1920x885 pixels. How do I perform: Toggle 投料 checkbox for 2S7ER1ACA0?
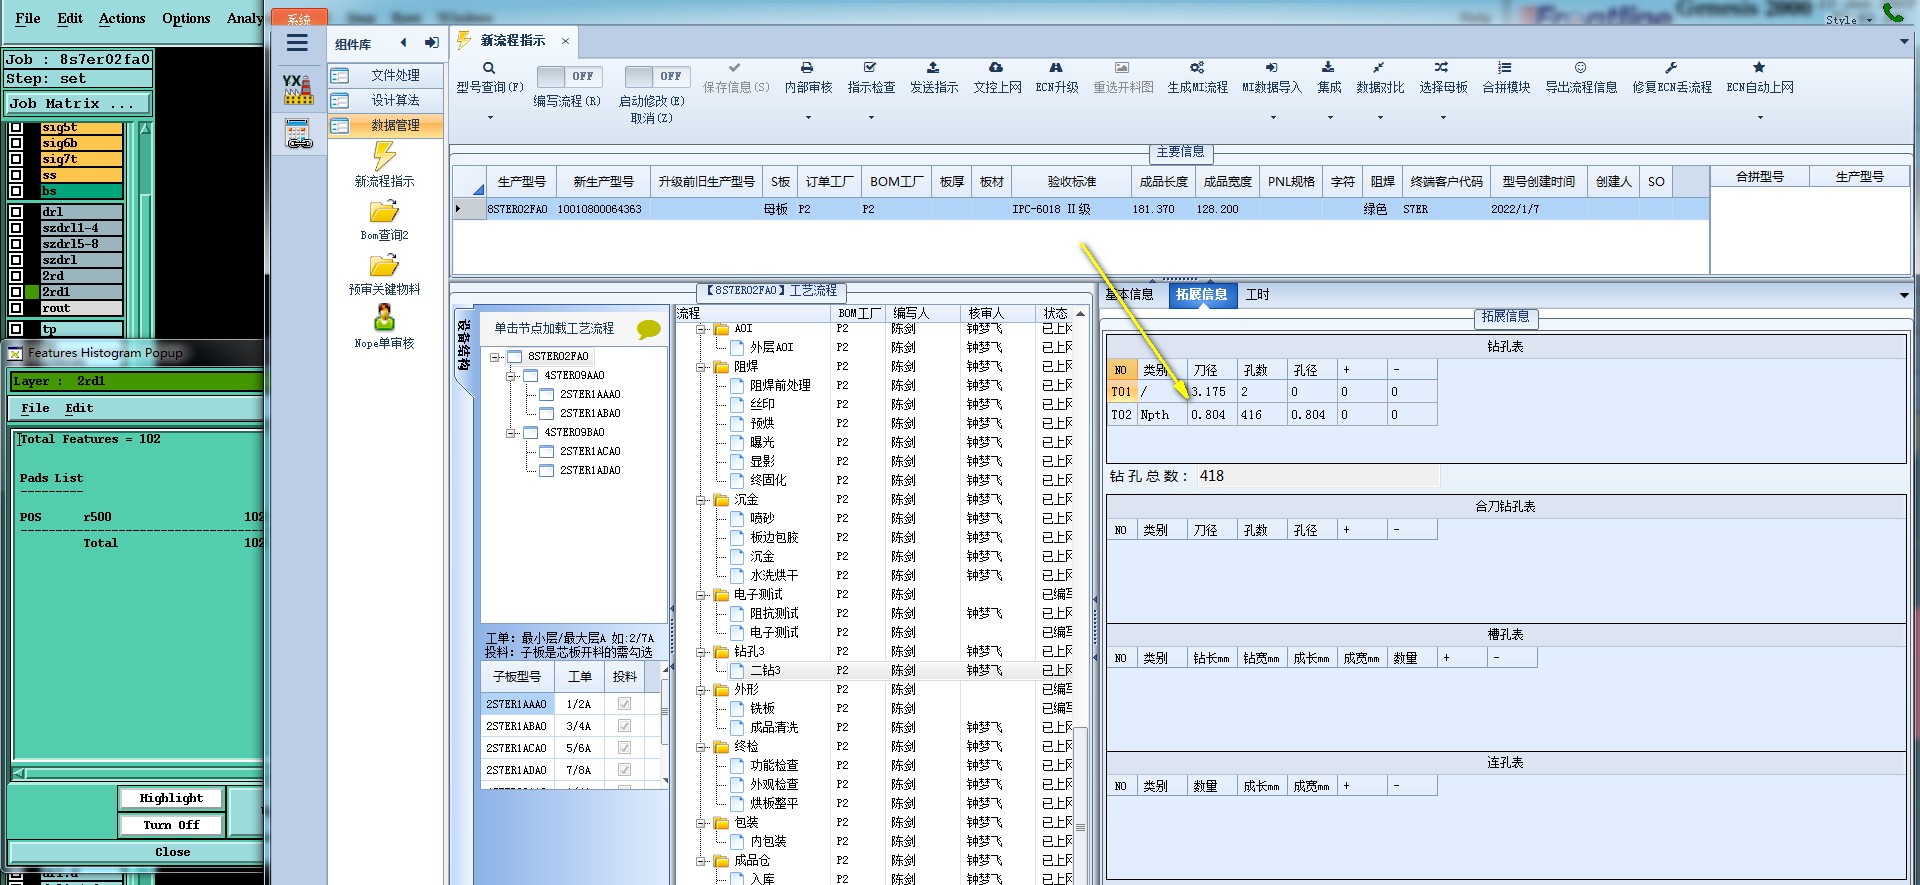625,748
